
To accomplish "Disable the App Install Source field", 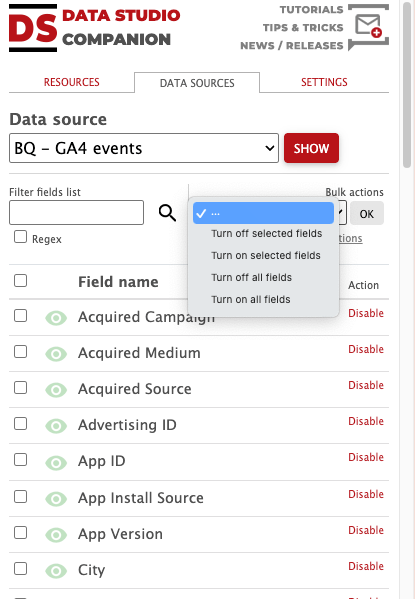I will [366, 494].
